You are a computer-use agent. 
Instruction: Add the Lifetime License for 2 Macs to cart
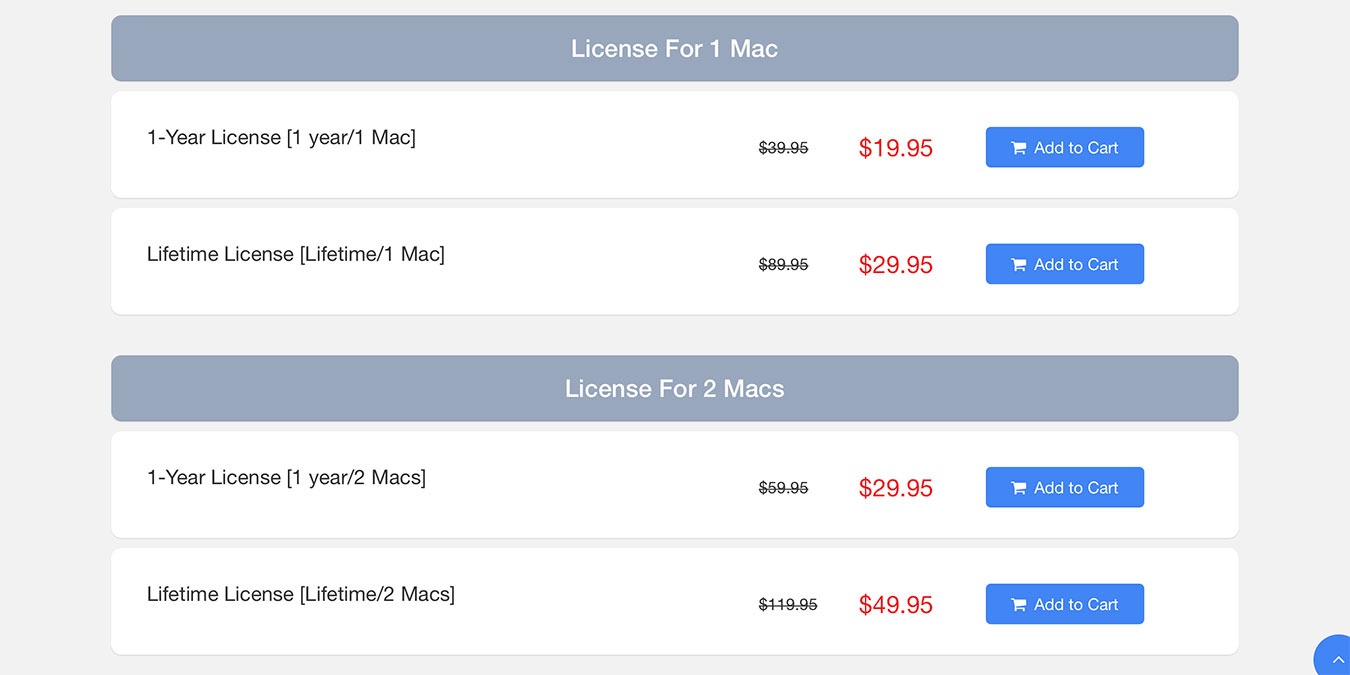1064,604
